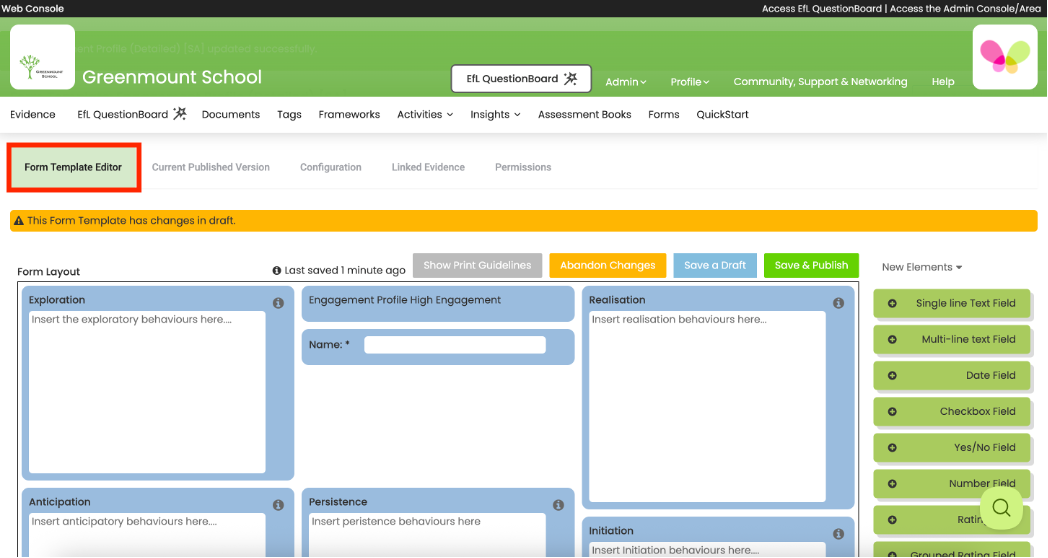Click the plus icon for Multi-line text Field
This screenshot has height=558, width=1048.
892,339
